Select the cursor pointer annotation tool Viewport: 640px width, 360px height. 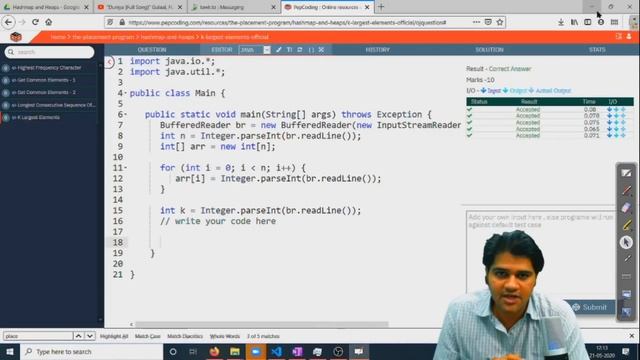coord(626,242)
